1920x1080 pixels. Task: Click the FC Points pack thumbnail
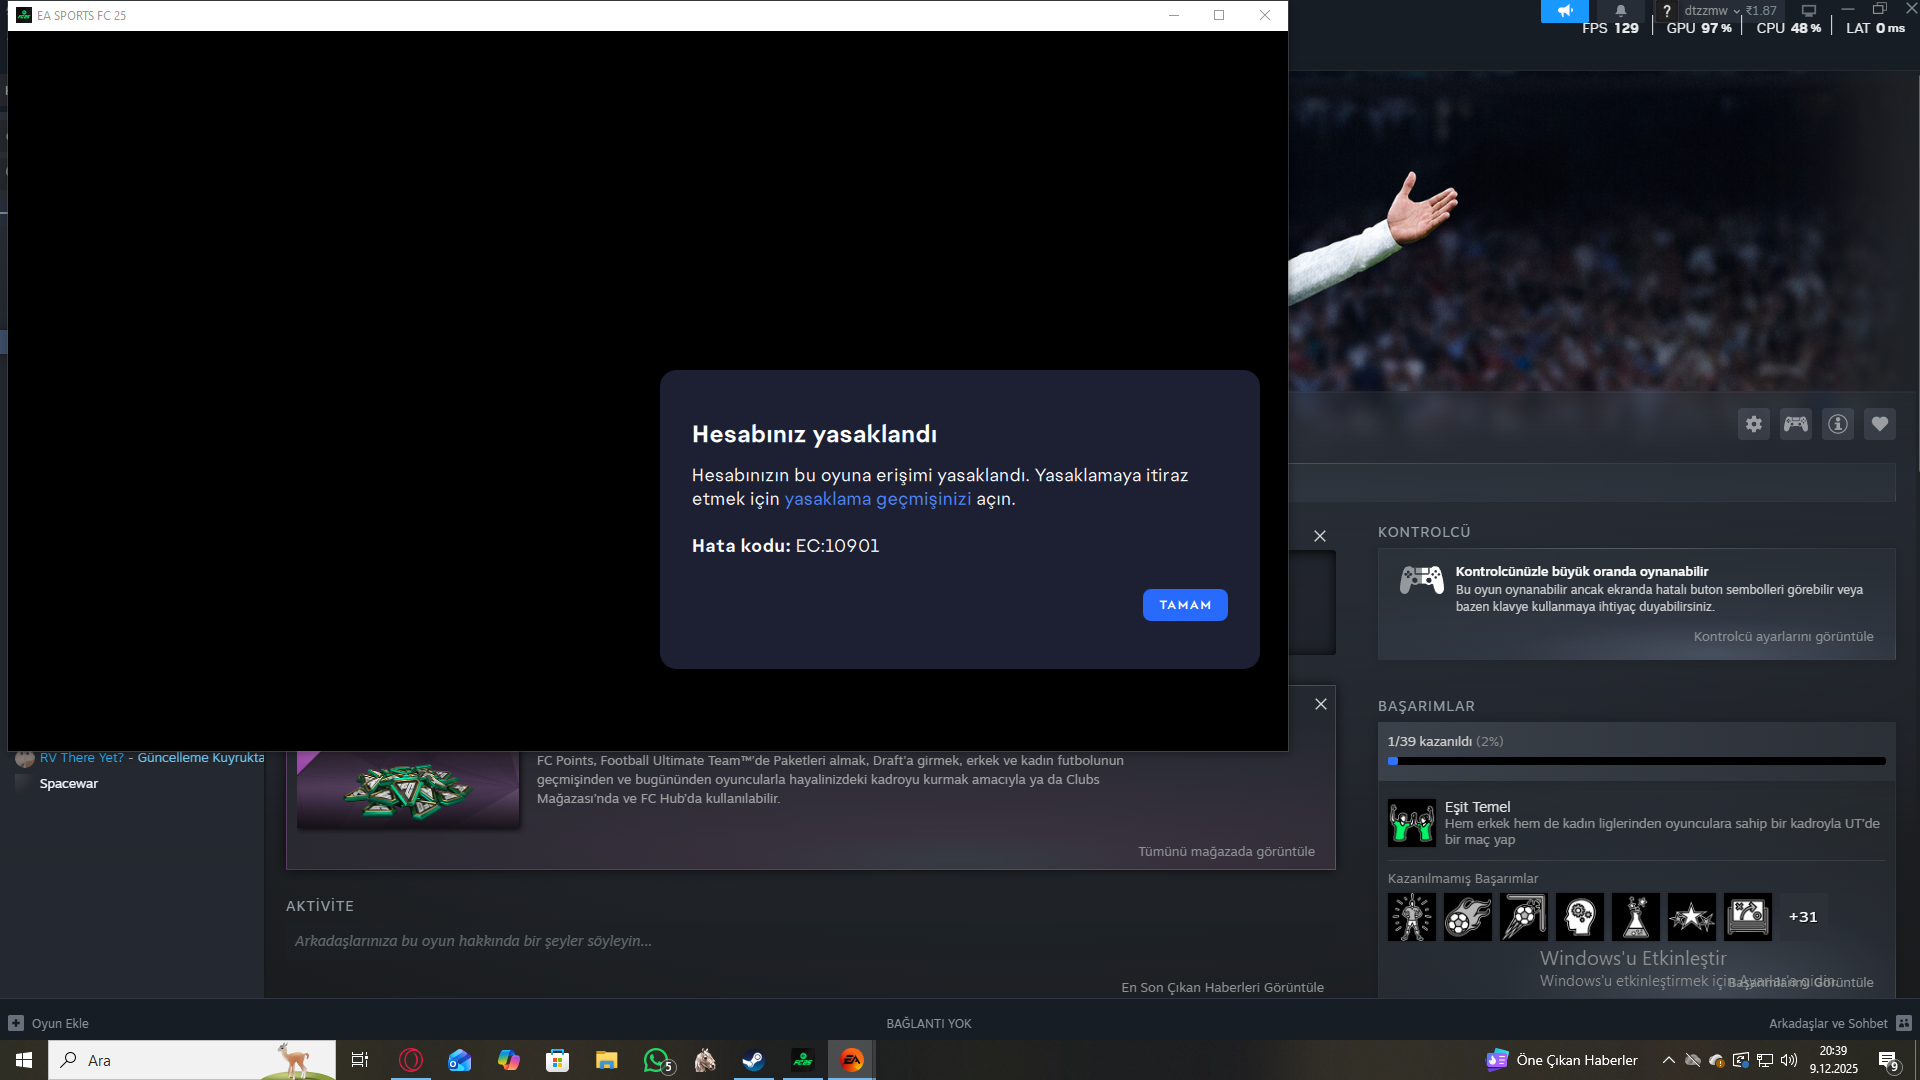tap(408, 789)
